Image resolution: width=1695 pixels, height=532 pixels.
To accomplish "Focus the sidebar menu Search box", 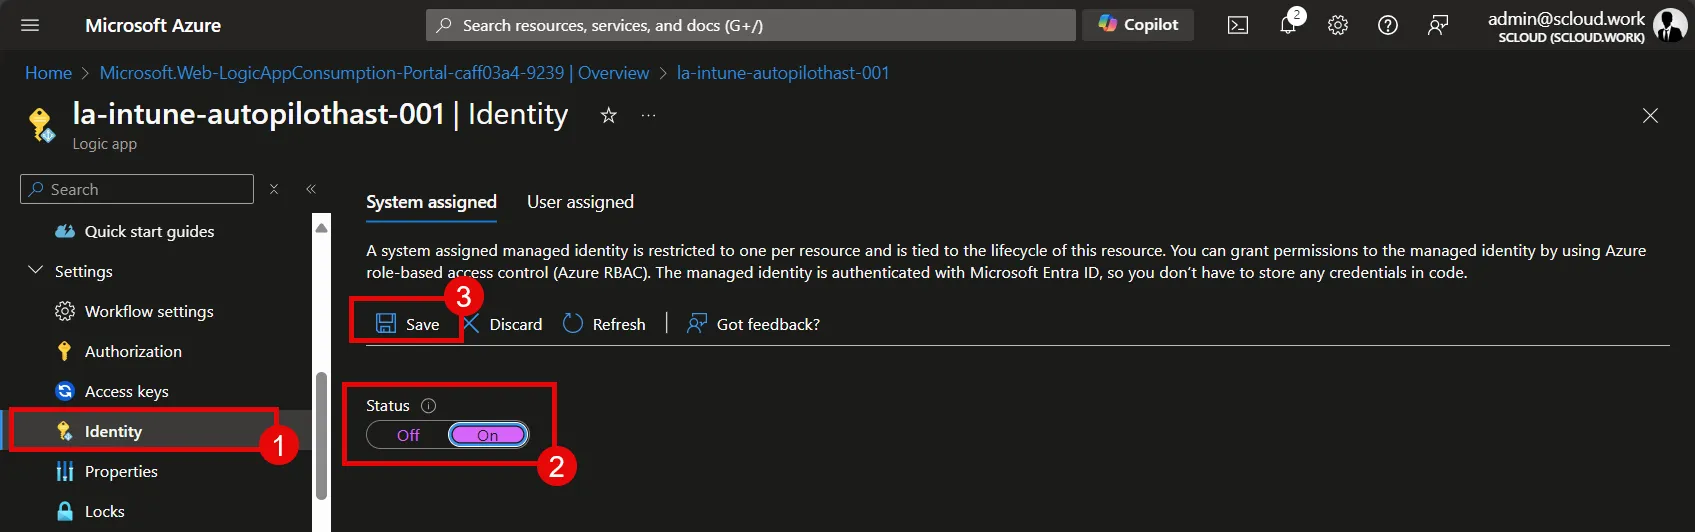I will click(x=137, y=189).
